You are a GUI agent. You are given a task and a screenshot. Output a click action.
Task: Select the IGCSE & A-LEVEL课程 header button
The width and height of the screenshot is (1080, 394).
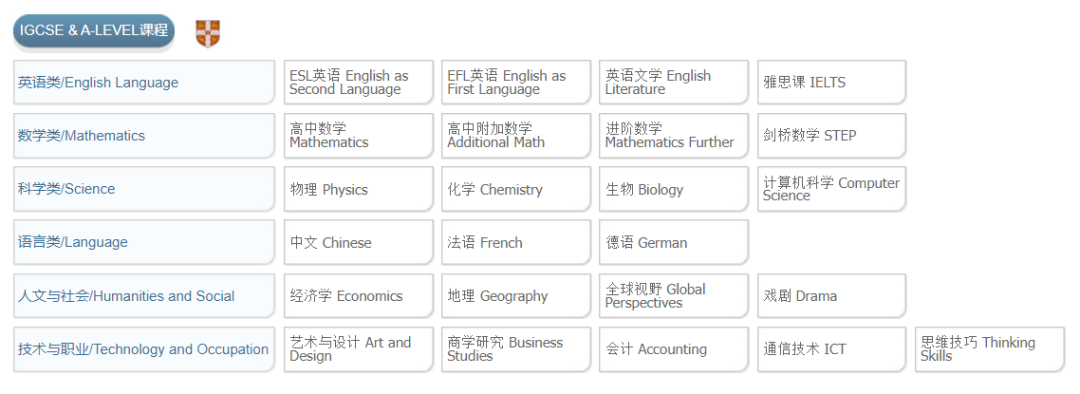coord(94,31)
